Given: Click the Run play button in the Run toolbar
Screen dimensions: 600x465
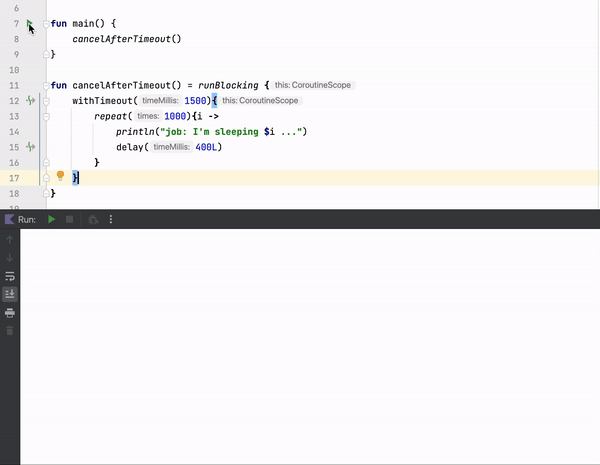Looking at the screenshot, I should point(51,219).
